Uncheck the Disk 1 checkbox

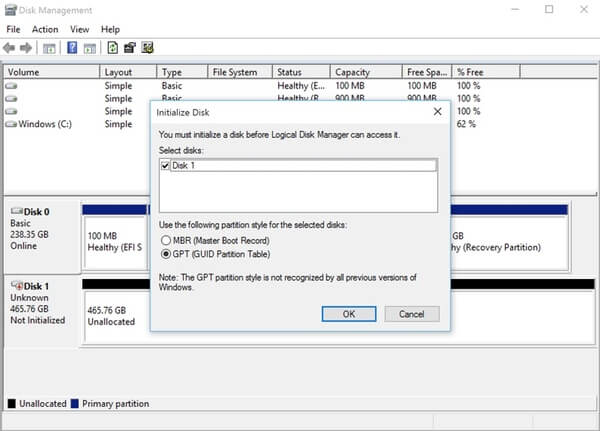point(165,166)
